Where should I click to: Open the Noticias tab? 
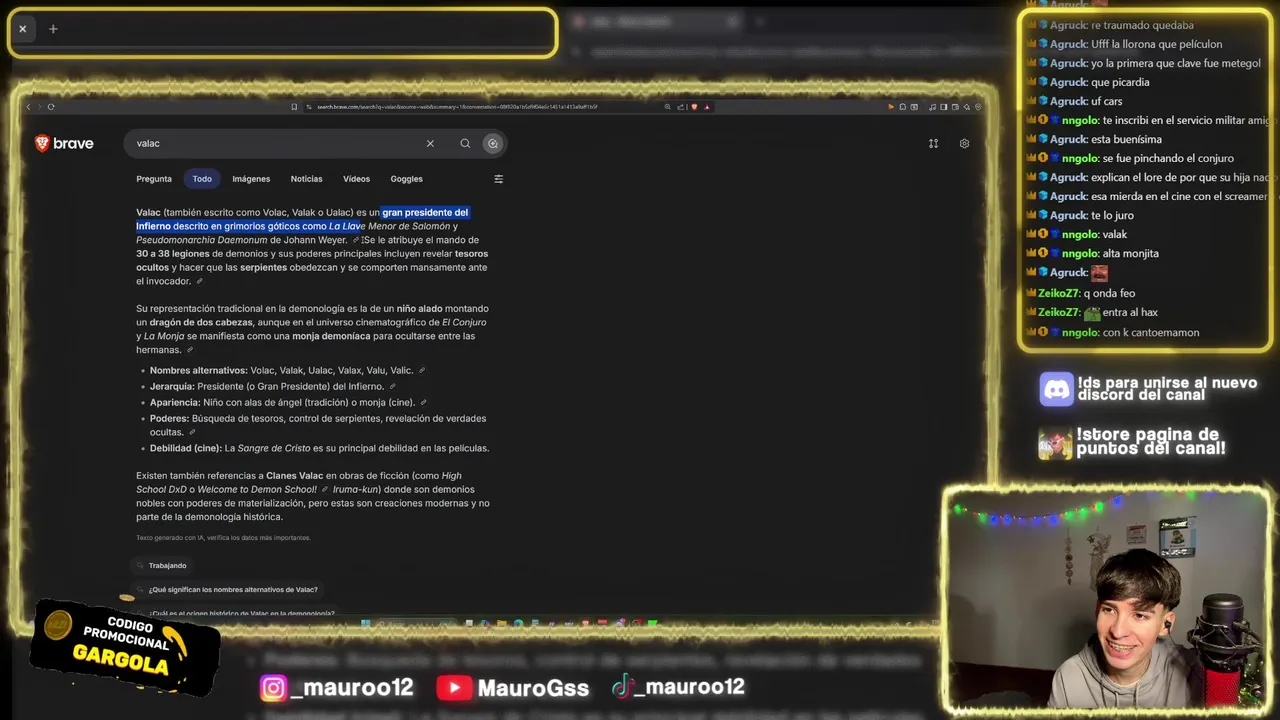306,179
